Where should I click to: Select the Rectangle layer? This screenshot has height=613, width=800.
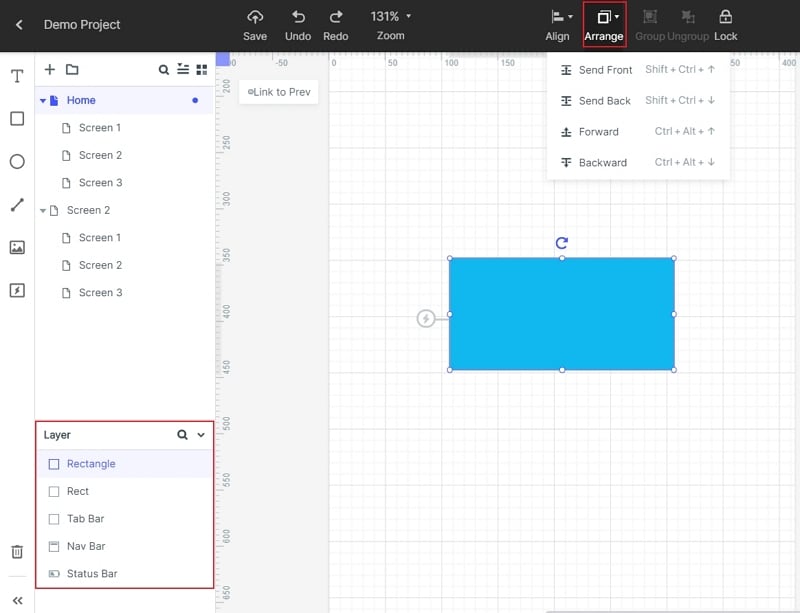click(x=124, y=463)
